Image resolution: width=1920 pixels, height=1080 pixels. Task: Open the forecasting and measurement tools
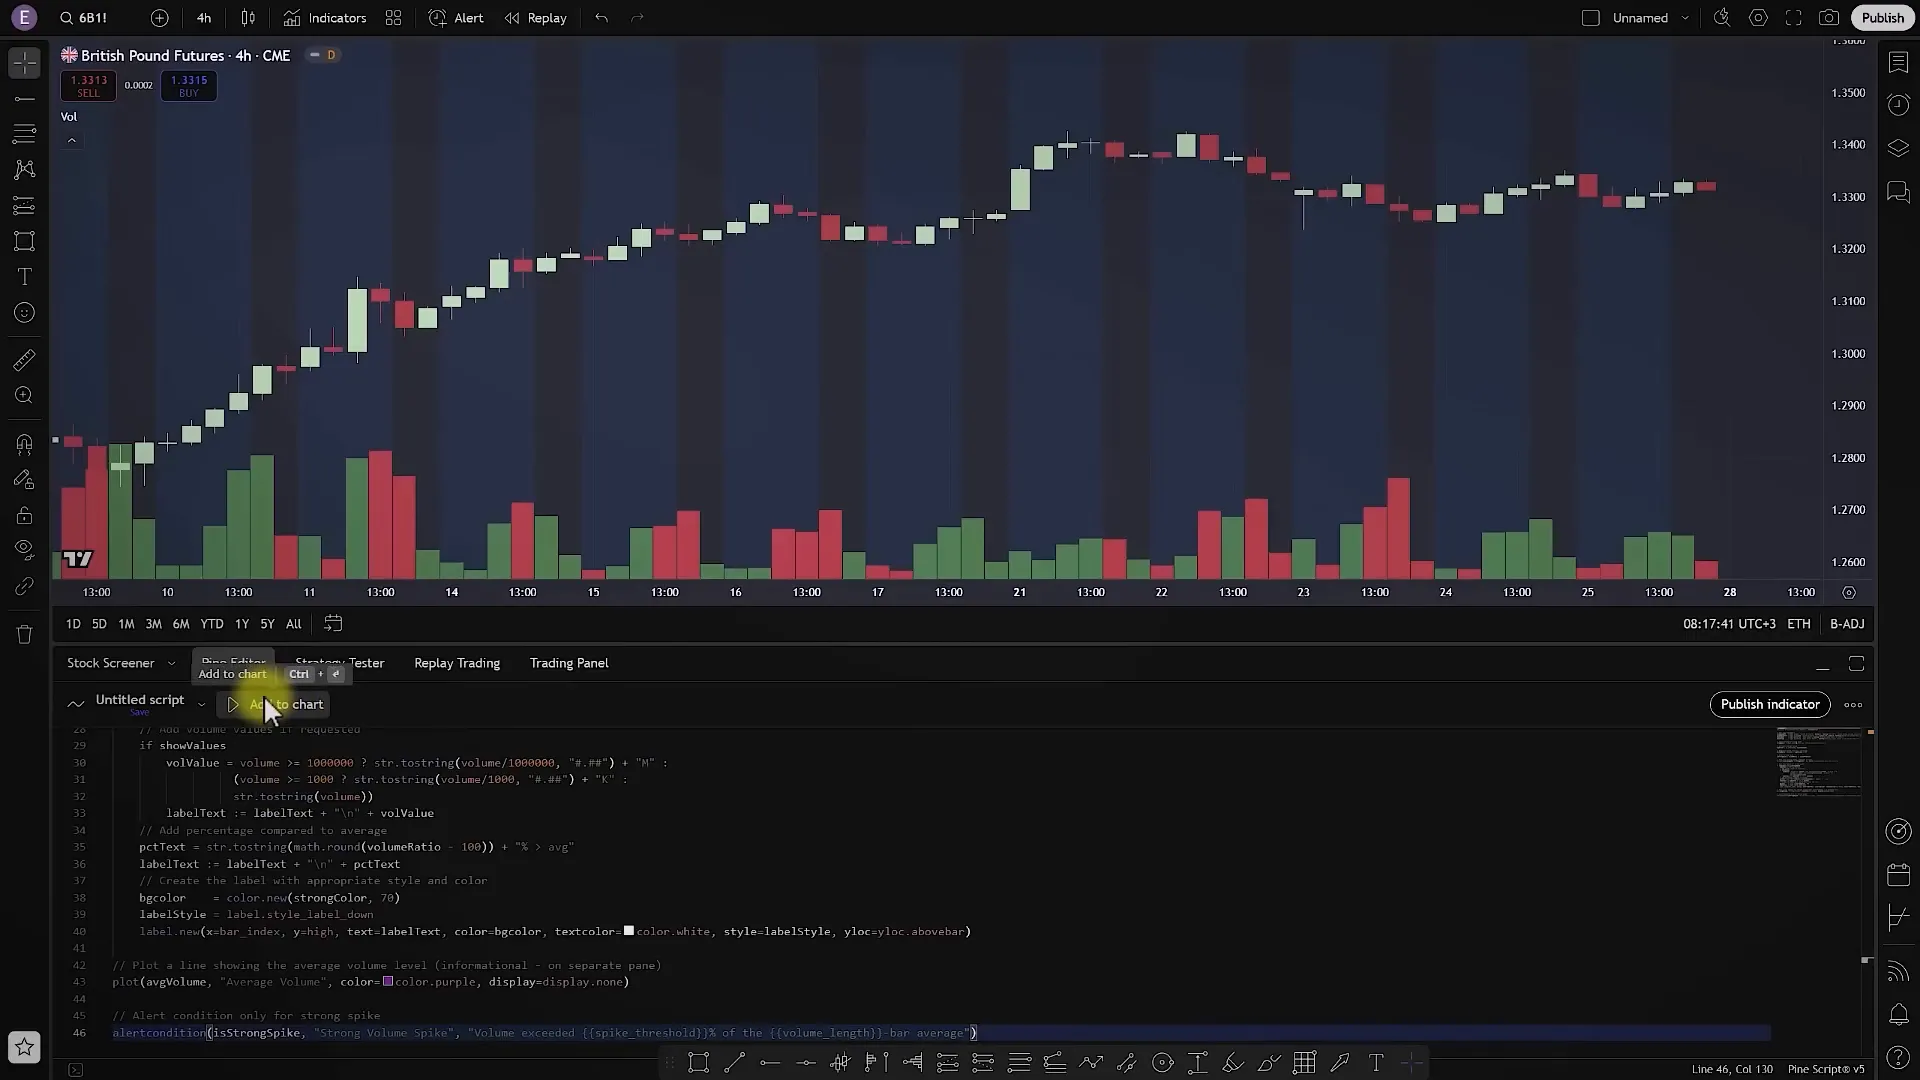pos(25,206)
